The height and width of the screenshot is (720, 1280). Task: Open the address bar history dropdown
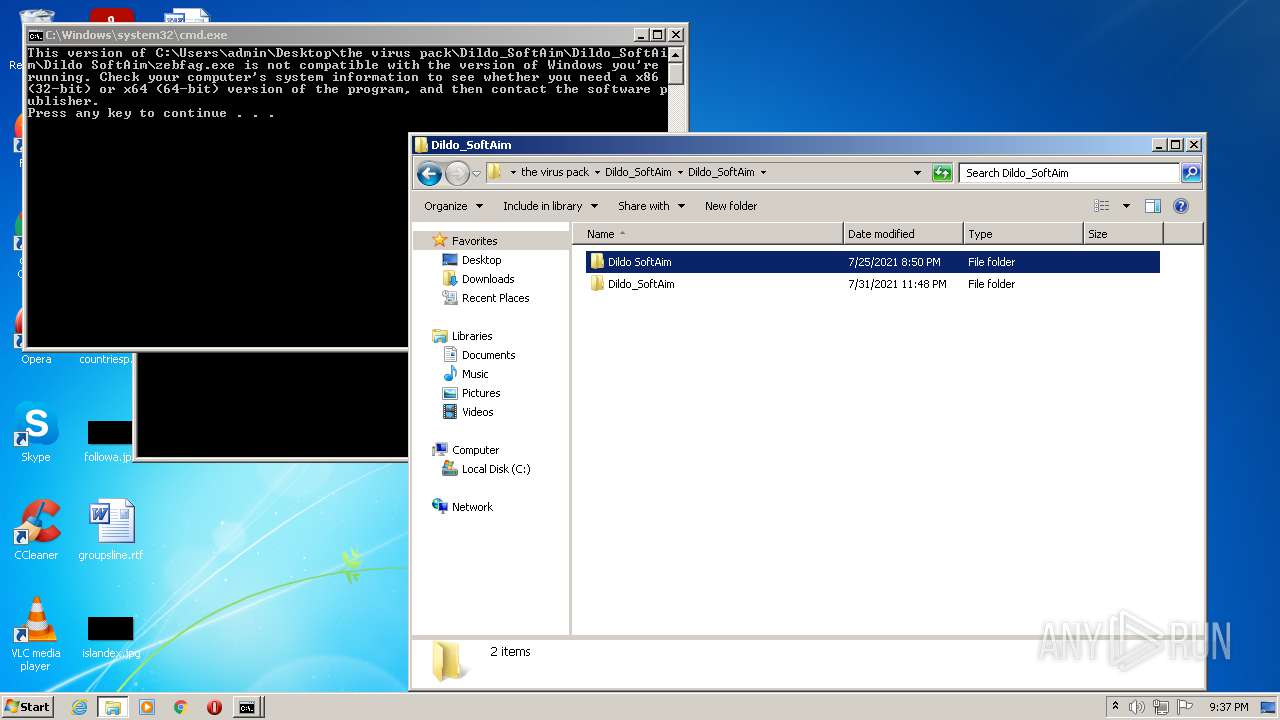point(917,173)
